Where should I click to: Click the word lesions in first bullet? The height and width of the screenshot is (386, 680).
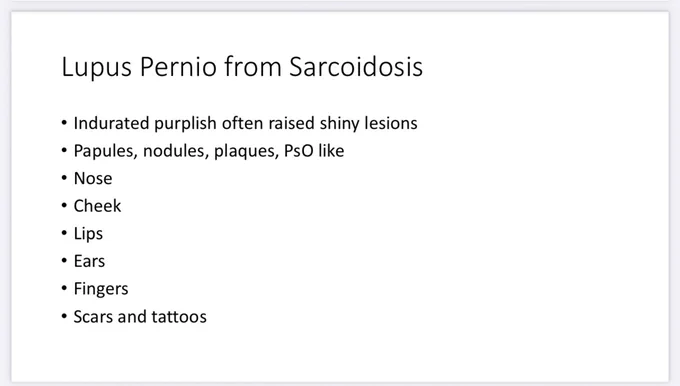[x=391, y=123]
